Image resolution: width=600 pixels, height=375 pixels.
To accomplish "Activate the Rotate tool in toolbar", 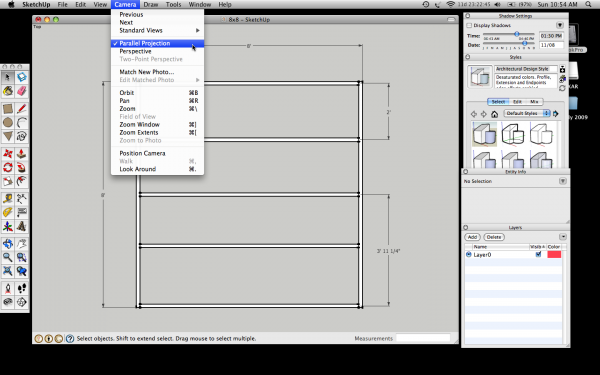I will tap(8, 168).
